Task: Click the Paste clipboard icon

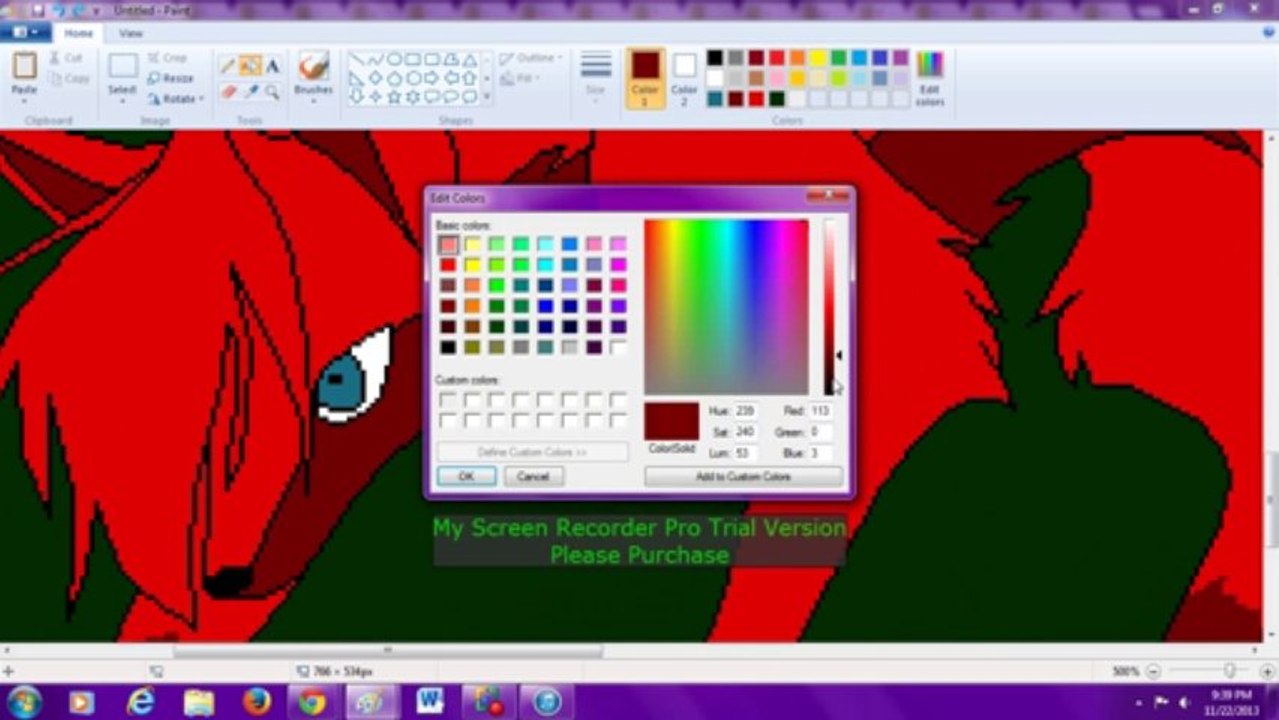Action: point(25,67)
